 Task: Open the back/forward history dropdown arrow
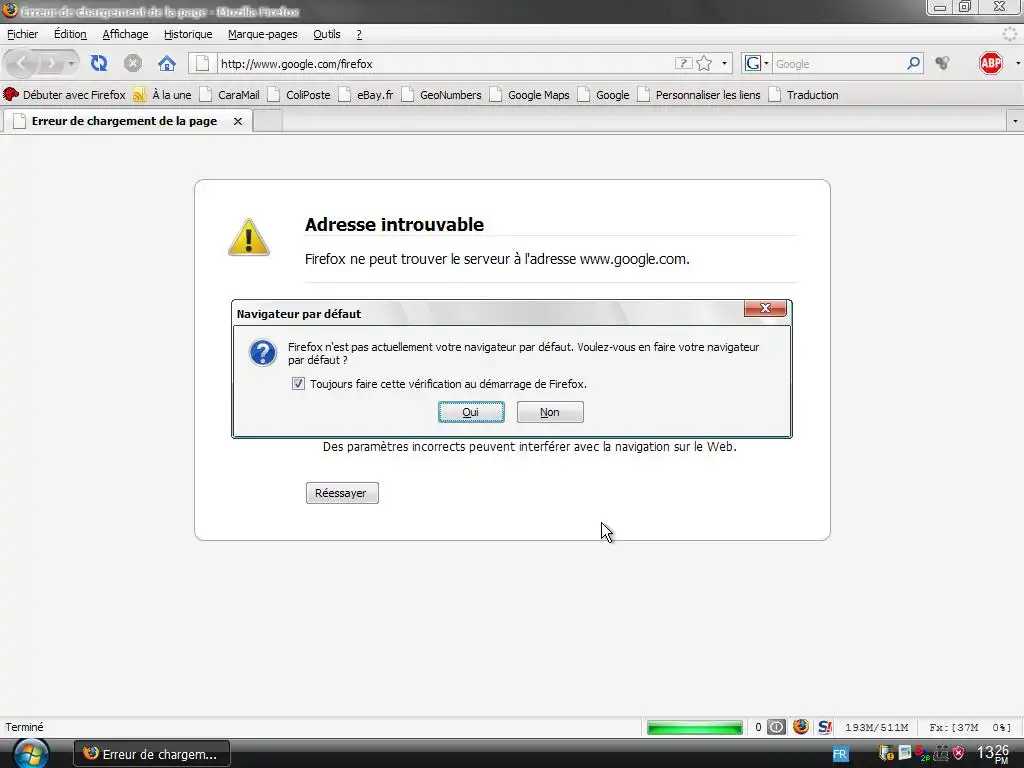[71, 64]
